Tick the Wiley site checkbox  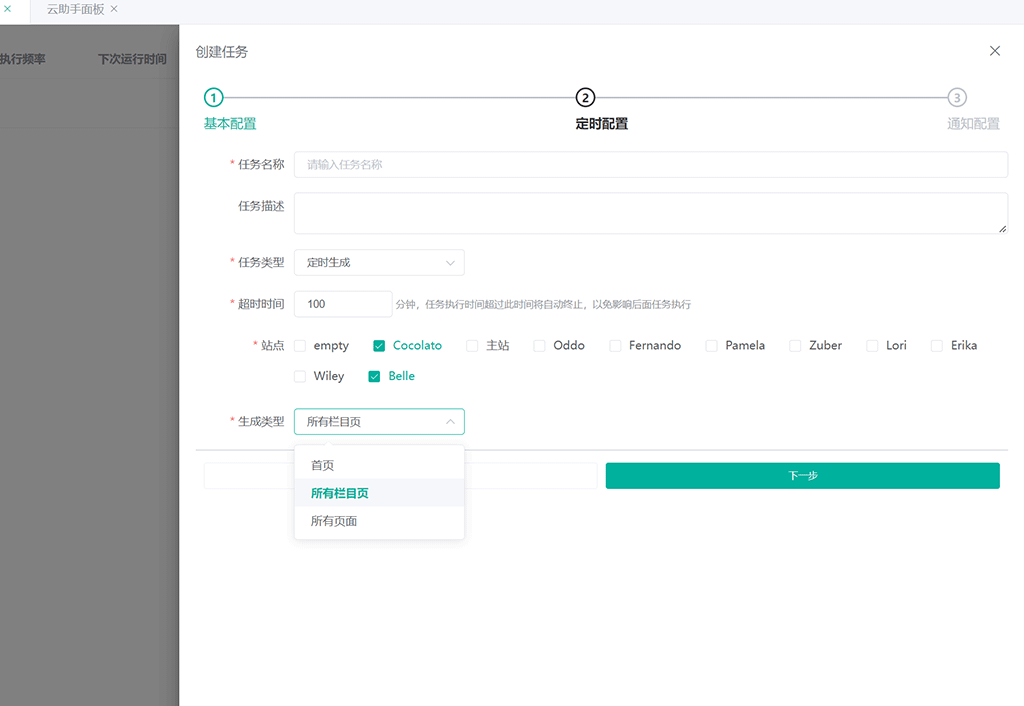click(300, 377)
